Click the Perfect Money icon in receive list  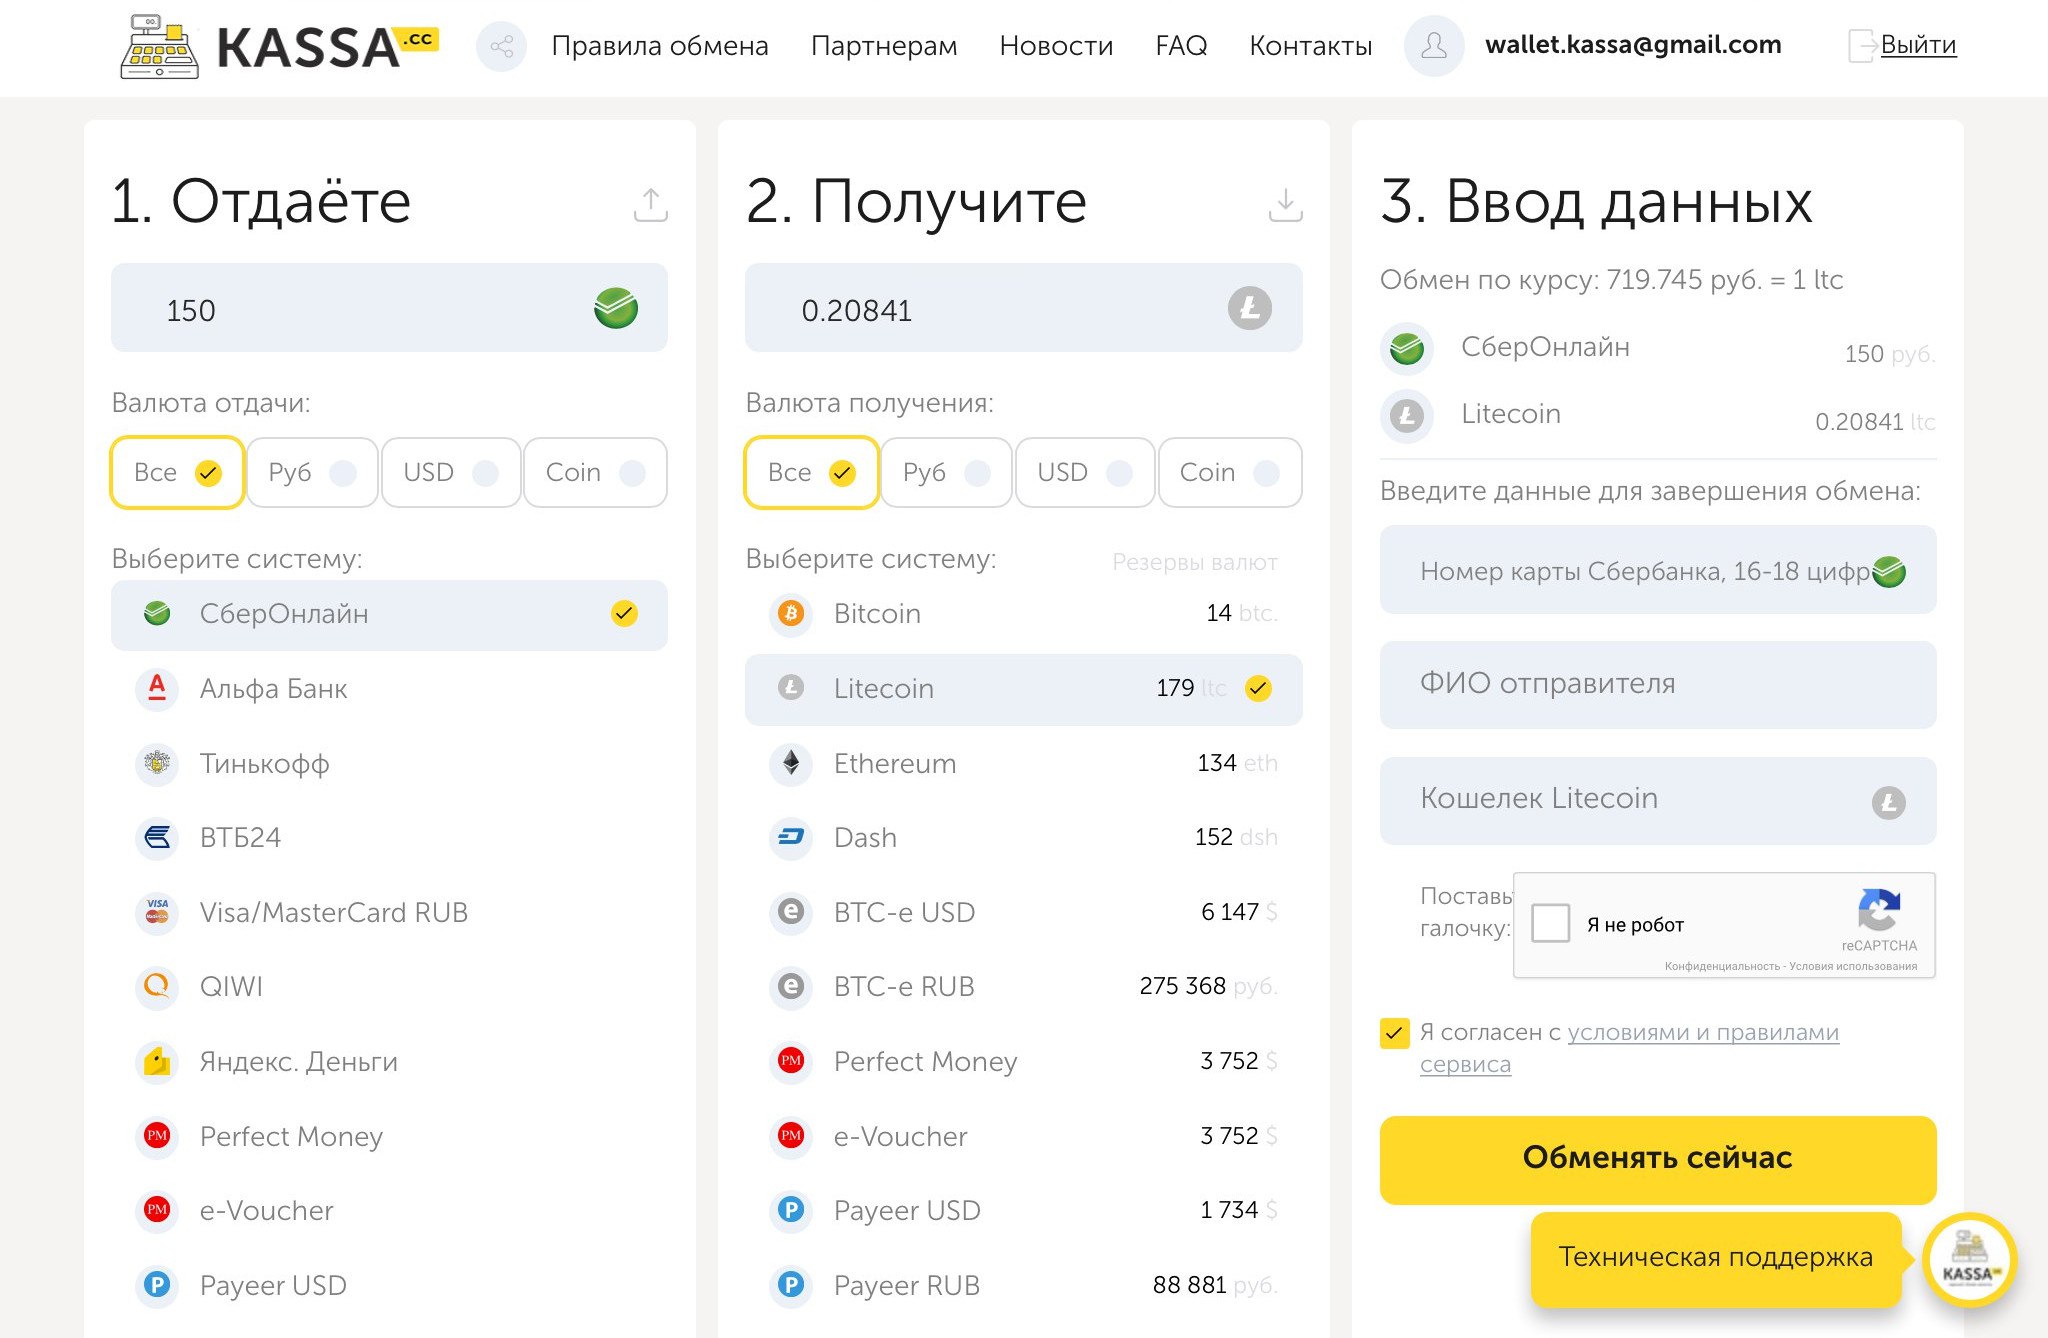pos(791,1061)
